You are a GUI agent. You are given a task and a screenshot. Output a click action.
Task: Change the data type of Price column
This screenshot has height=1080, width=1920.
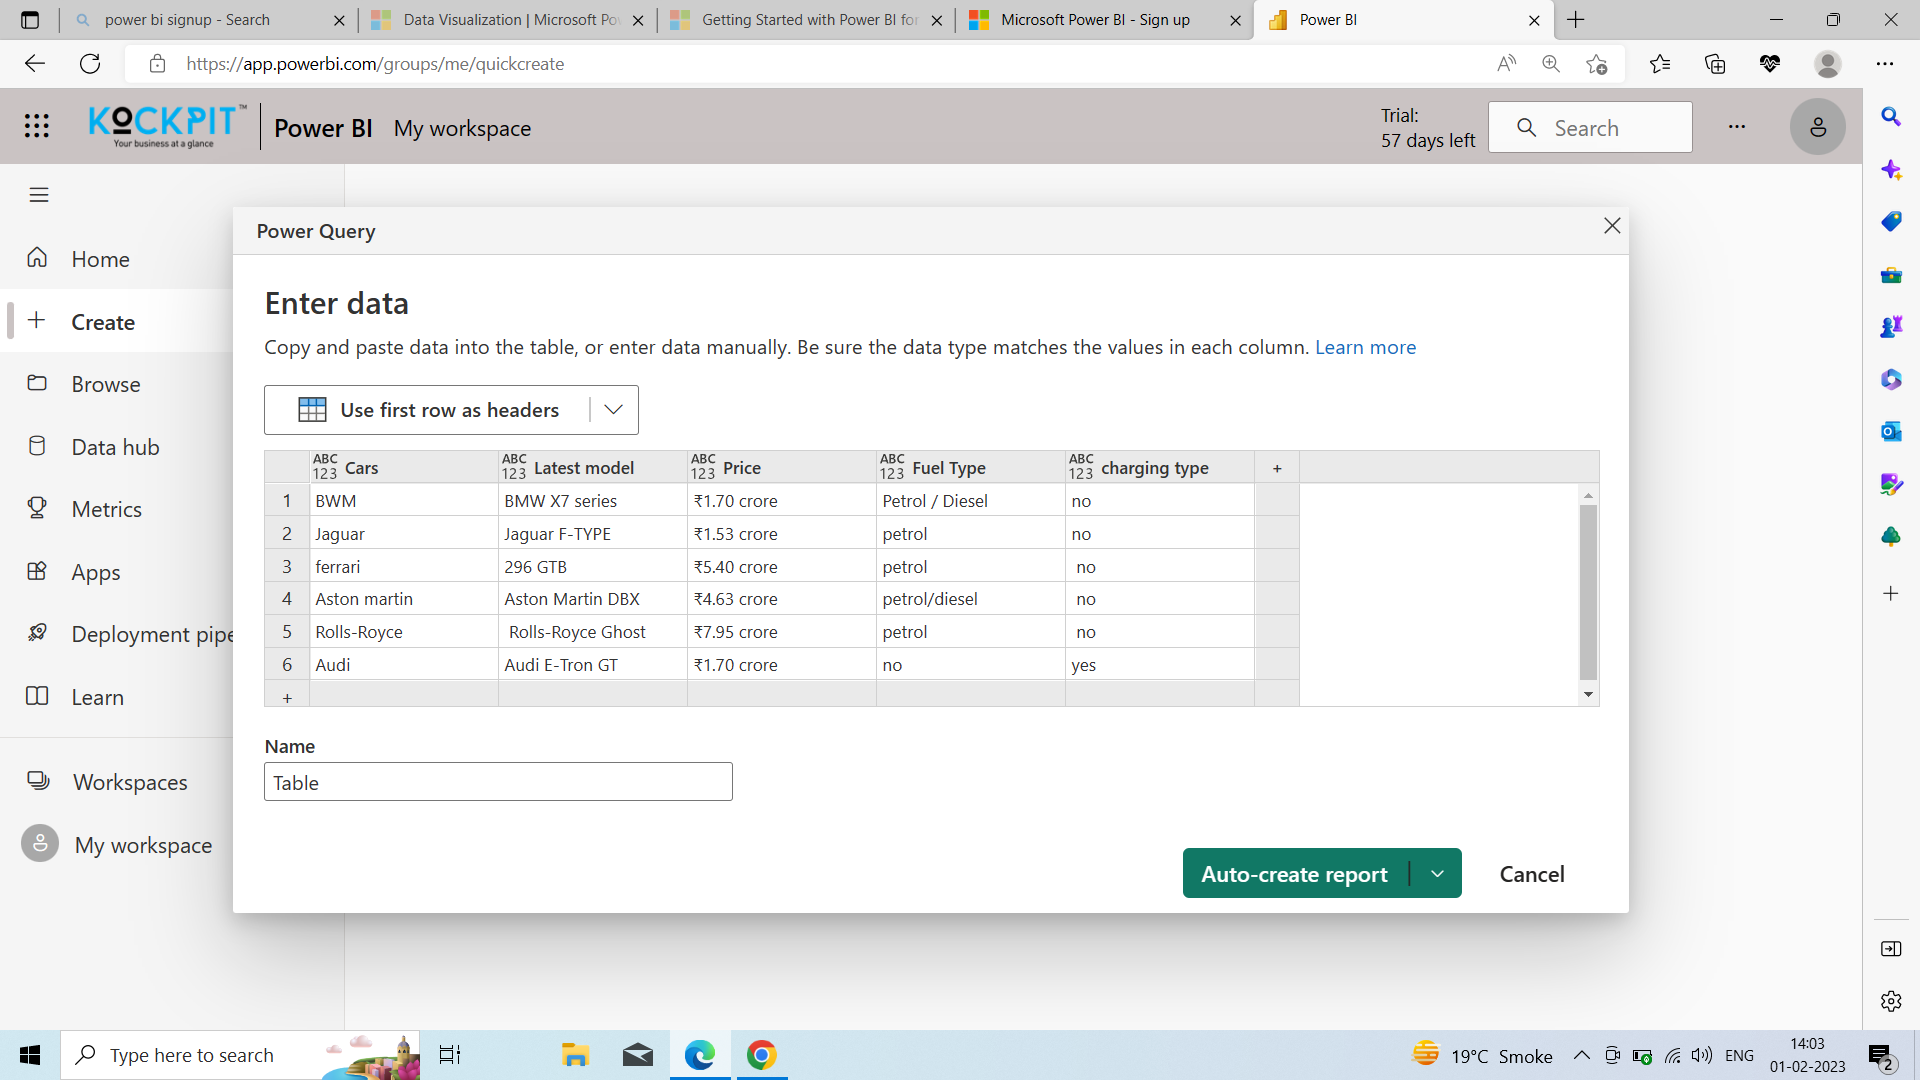click(x=703, y=467)
